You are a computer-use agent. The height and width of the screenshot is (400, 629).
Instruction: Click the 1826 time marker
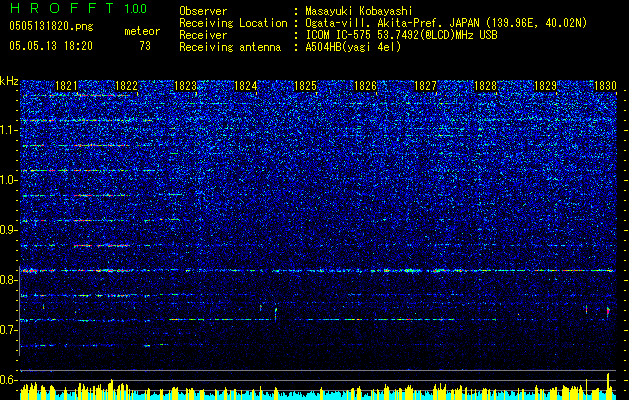point(365,86)
